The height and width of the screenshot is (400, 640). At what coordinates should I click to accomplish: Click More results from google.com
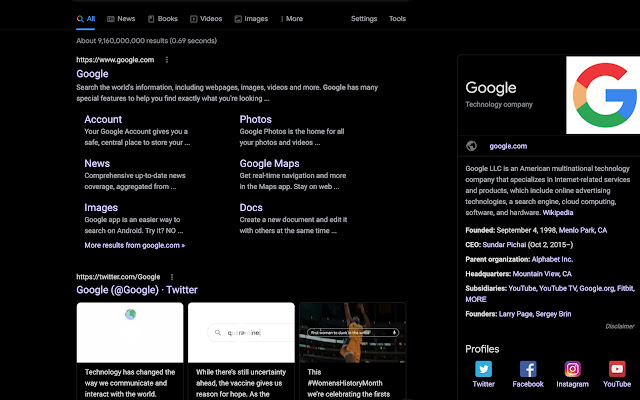pyautogui.click(x=135, y=245)
